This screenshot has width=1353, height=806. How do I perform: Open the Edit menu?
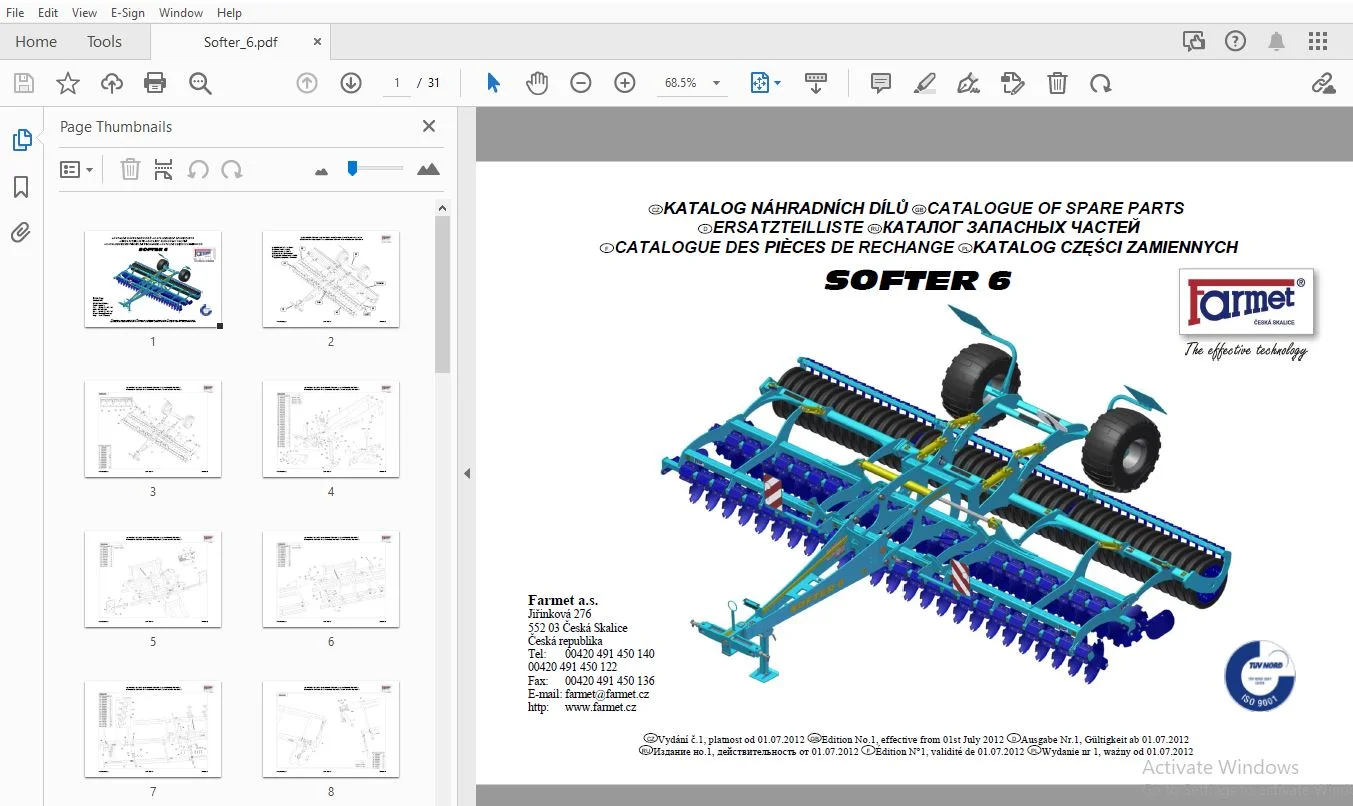[x=48, y=13]
